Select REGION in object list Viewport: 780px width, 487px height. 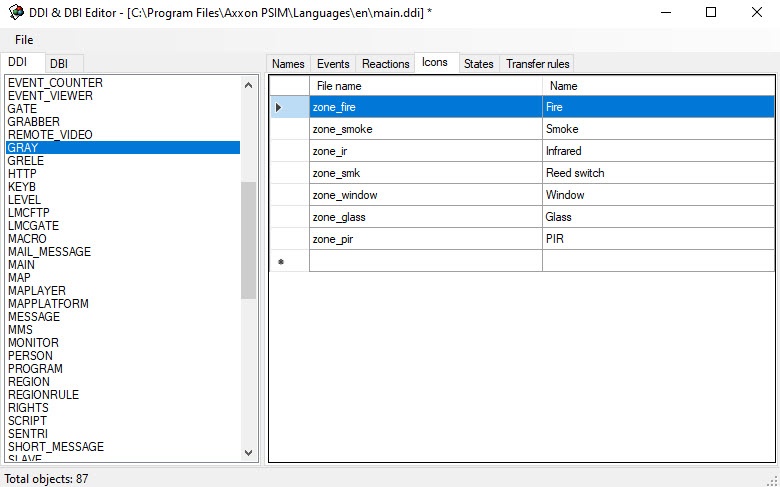pos(123,382)
